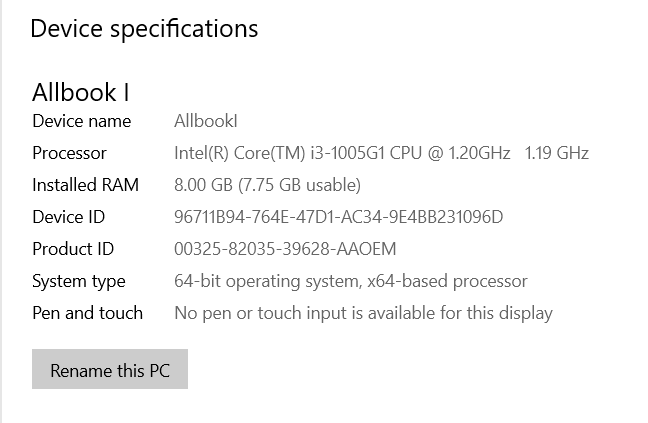This screenshot has height=423, width=648.
Task: Click the Processor label
Action: coord(69,153)
